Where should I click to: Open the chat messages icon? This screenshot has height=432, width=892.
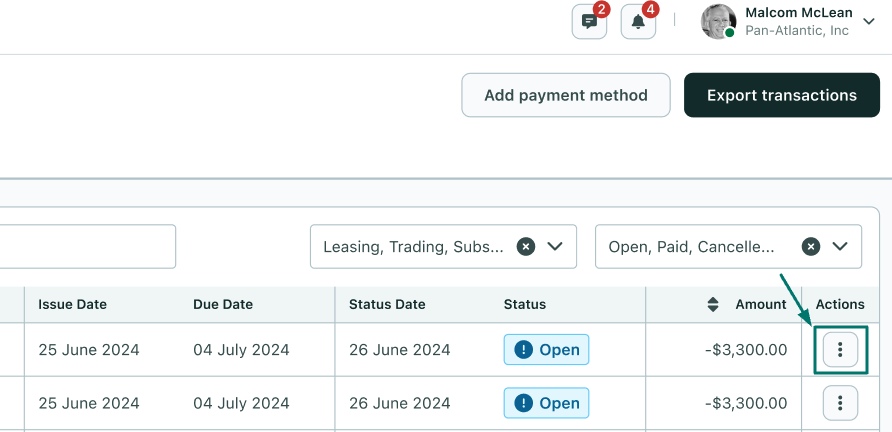click(589, 22)
